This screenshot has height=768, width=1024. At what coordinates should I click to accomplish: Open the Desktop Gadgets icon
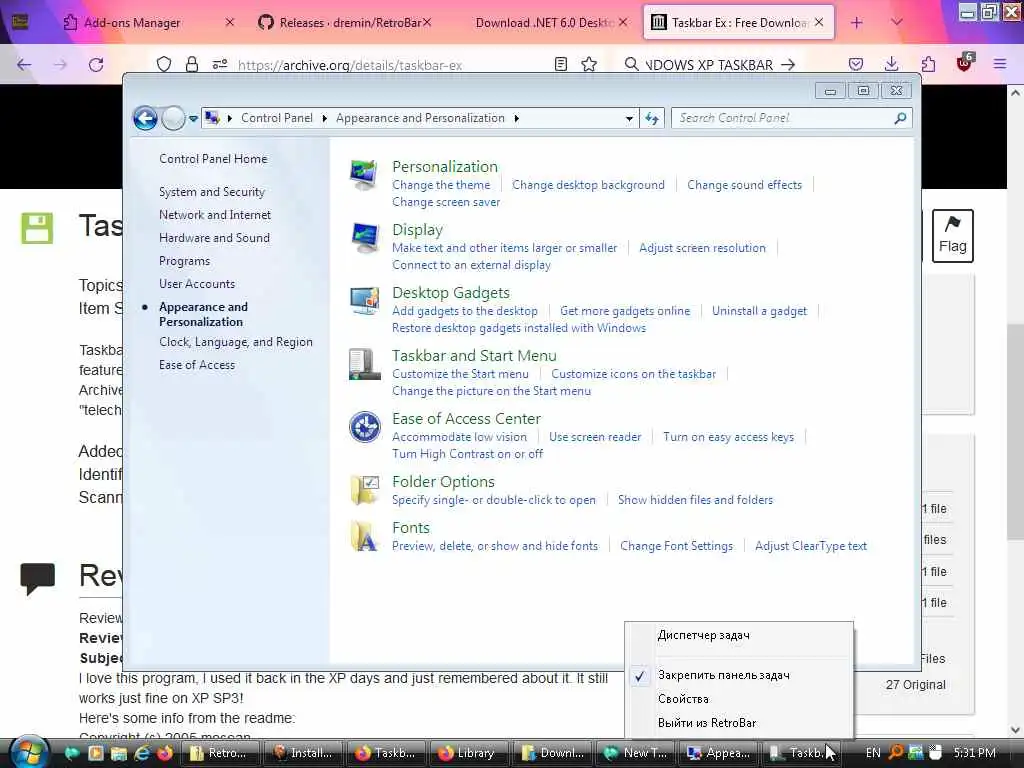(x=364, y=300)
